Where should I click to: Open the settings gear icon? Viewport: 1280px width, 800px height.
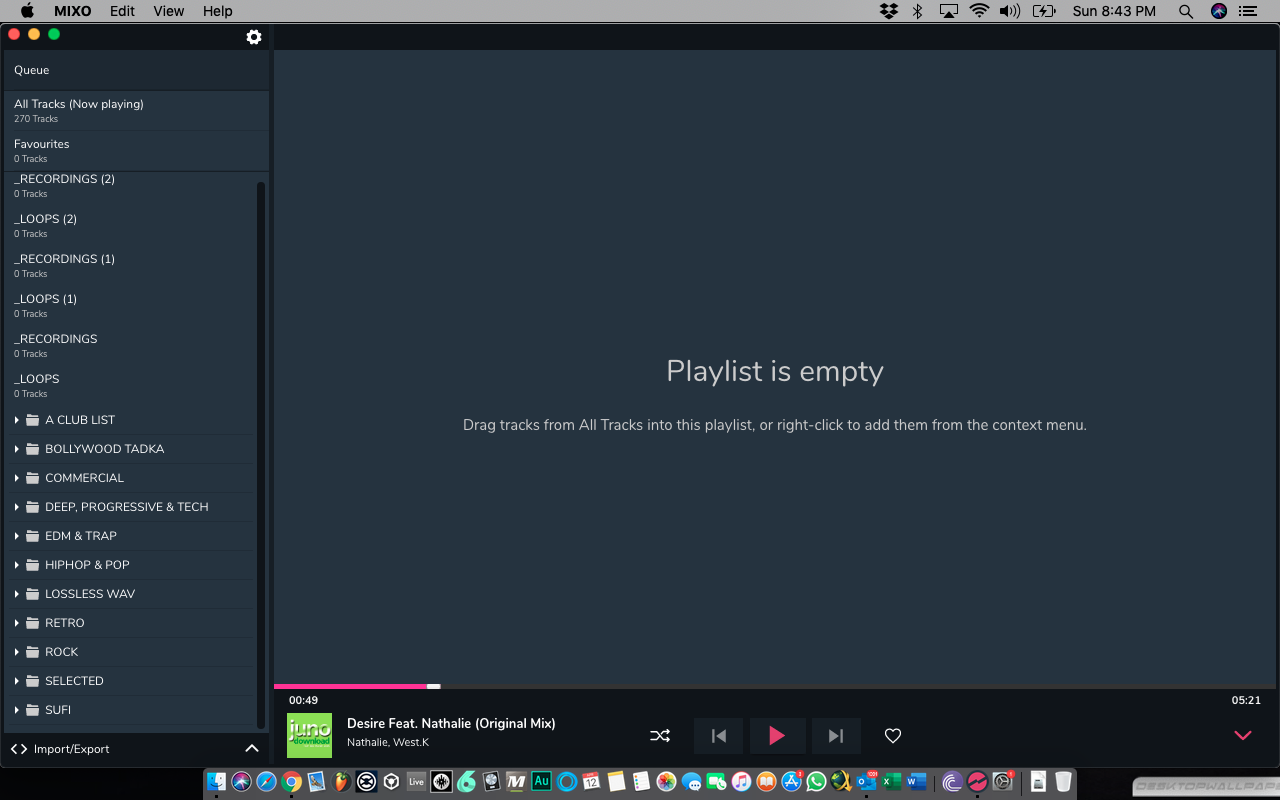pos(254,37)
